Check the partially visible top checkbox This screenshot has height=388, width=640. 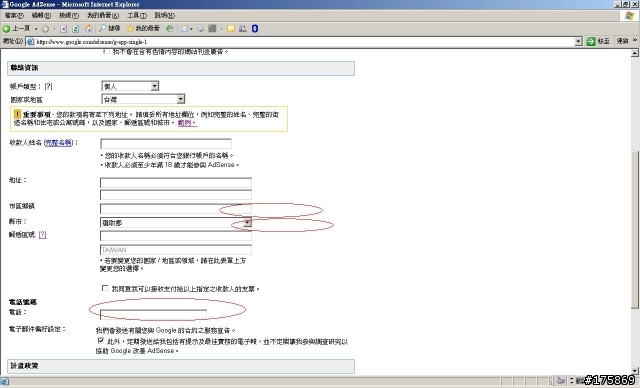click(107, 51)
